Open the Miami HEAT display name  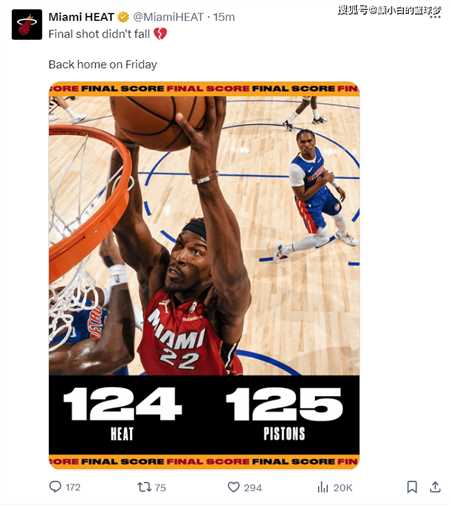(81, 17)
